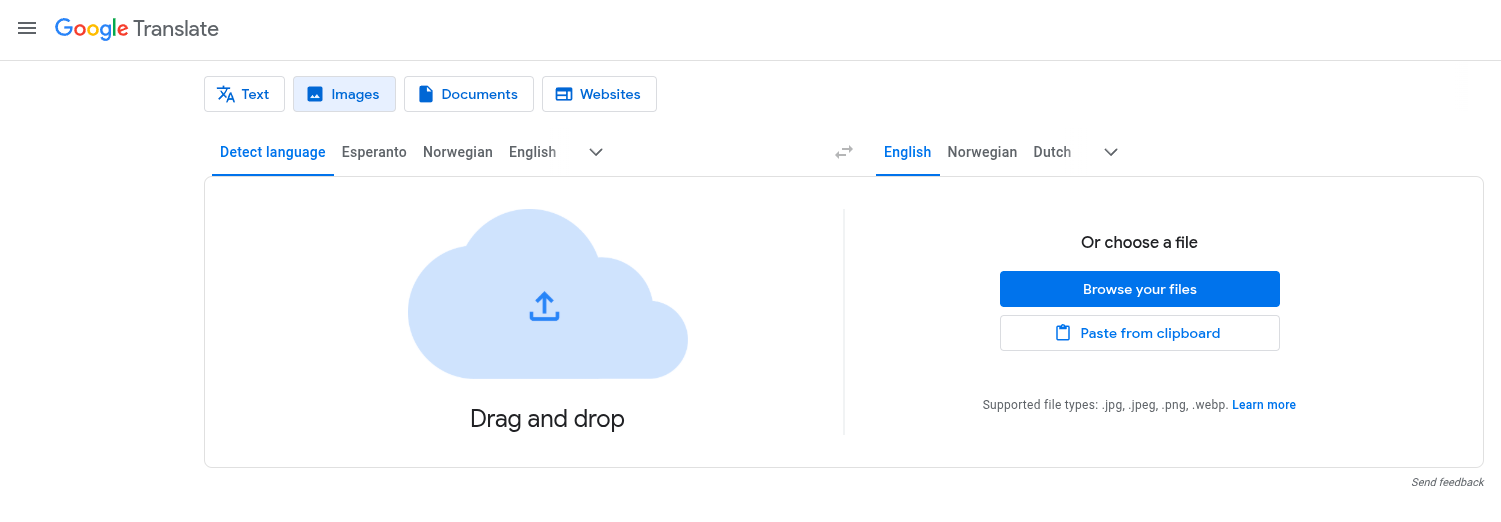Image resolution: width=1501 pixels, height=522 pixels.
Task: Switch to Text translation mode
Action: pyautogui.click(x=244, y=94)
